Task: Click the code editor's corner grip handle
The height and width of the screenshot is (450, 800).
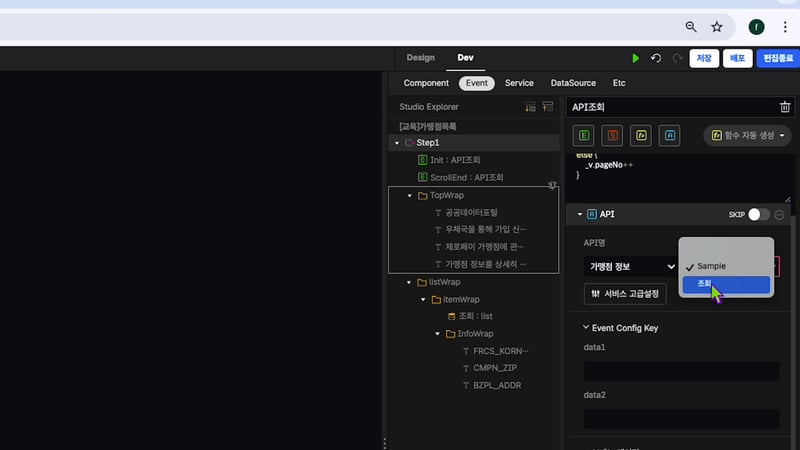Action: (x=787, y=199)
